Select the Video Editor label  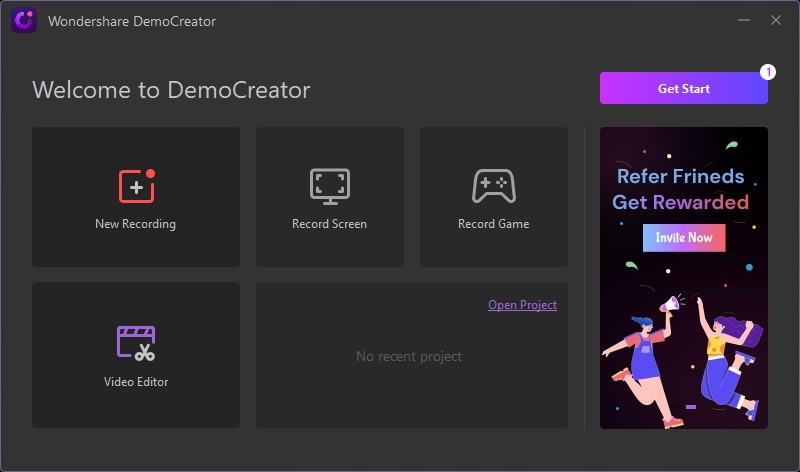click(136, 382)
